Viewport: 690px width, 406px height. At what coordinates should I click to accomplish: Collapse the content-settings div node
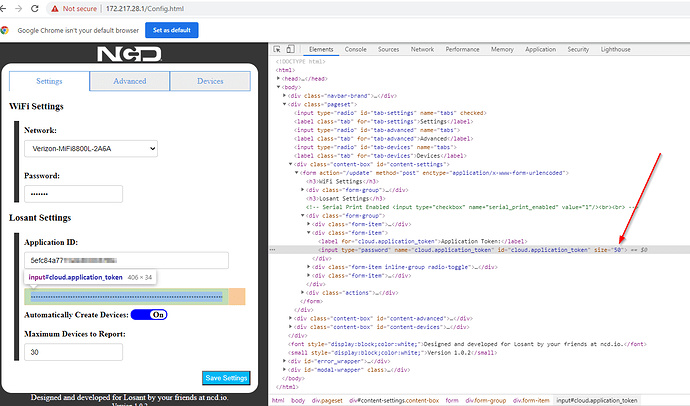(291, 164)
